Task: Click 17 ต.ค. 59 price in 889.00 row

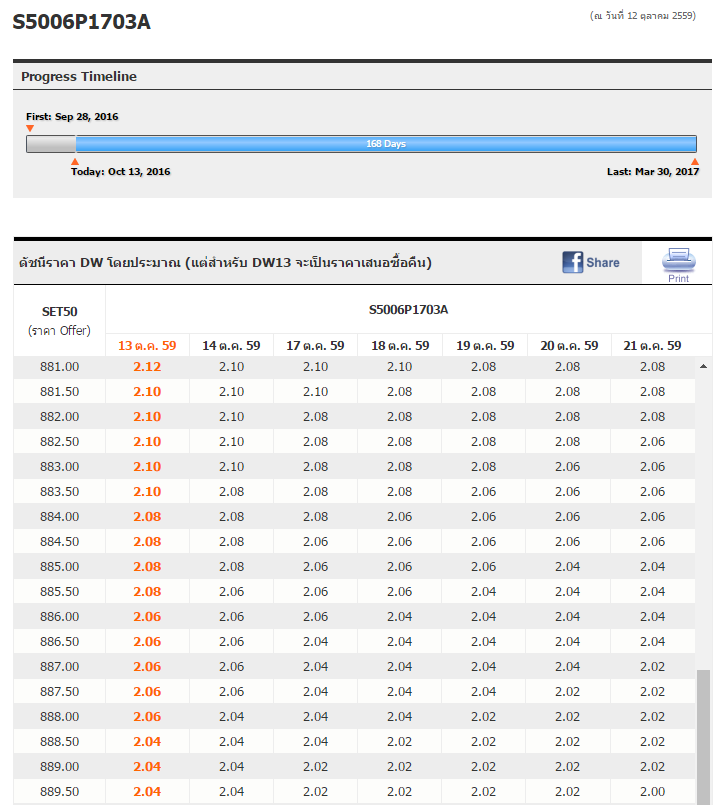Action: (315, 766)
